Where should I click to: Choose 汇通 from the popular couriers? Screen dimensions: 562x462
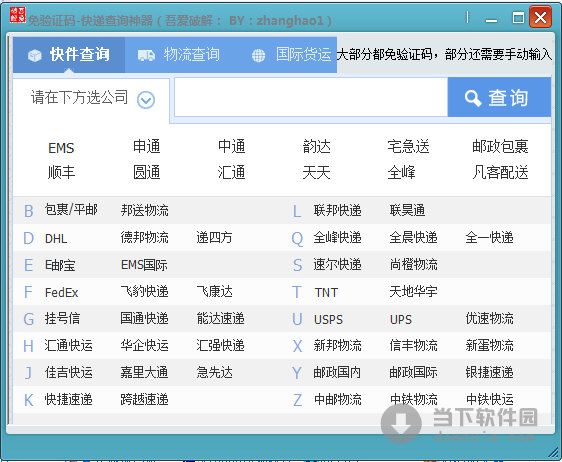pyautogui.click(x=232, y=172)
